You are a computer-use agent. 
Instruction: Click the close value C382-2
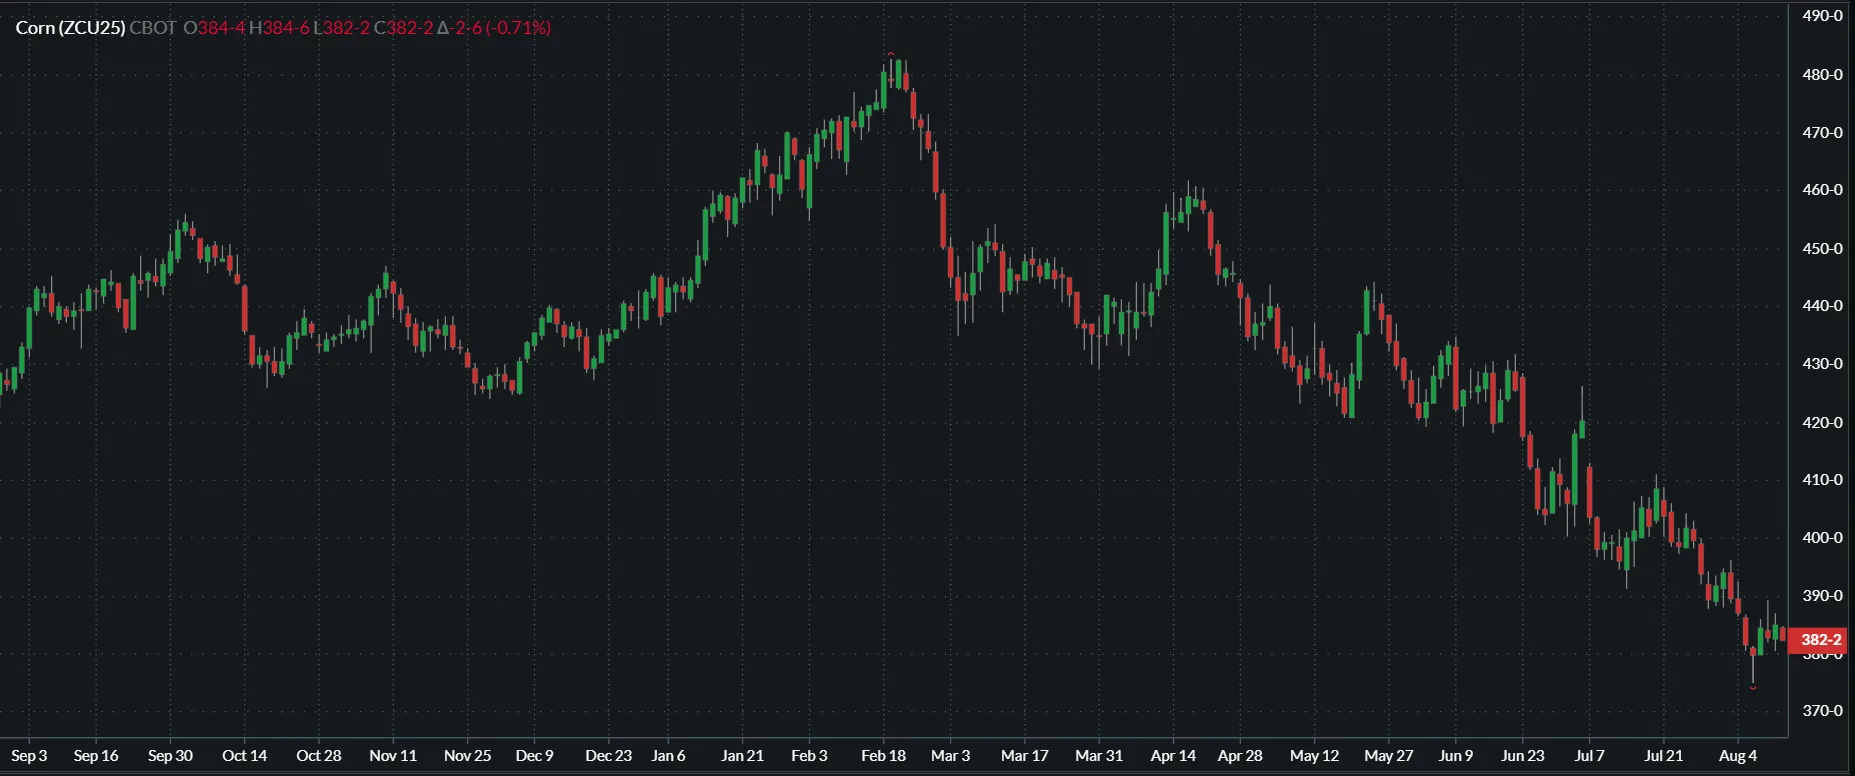(403, 28)
